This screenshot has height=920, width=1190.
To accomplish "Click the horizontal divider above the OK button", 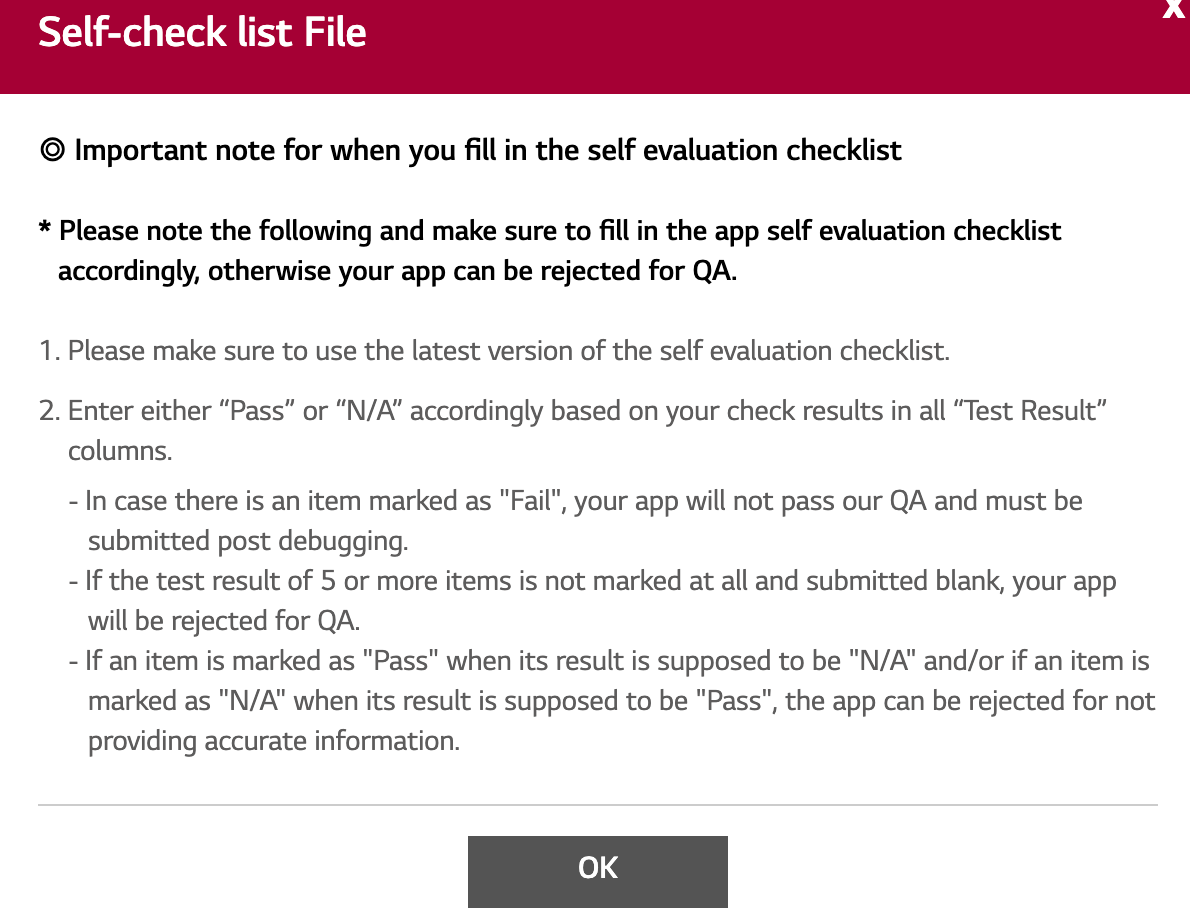I will 597,804.
